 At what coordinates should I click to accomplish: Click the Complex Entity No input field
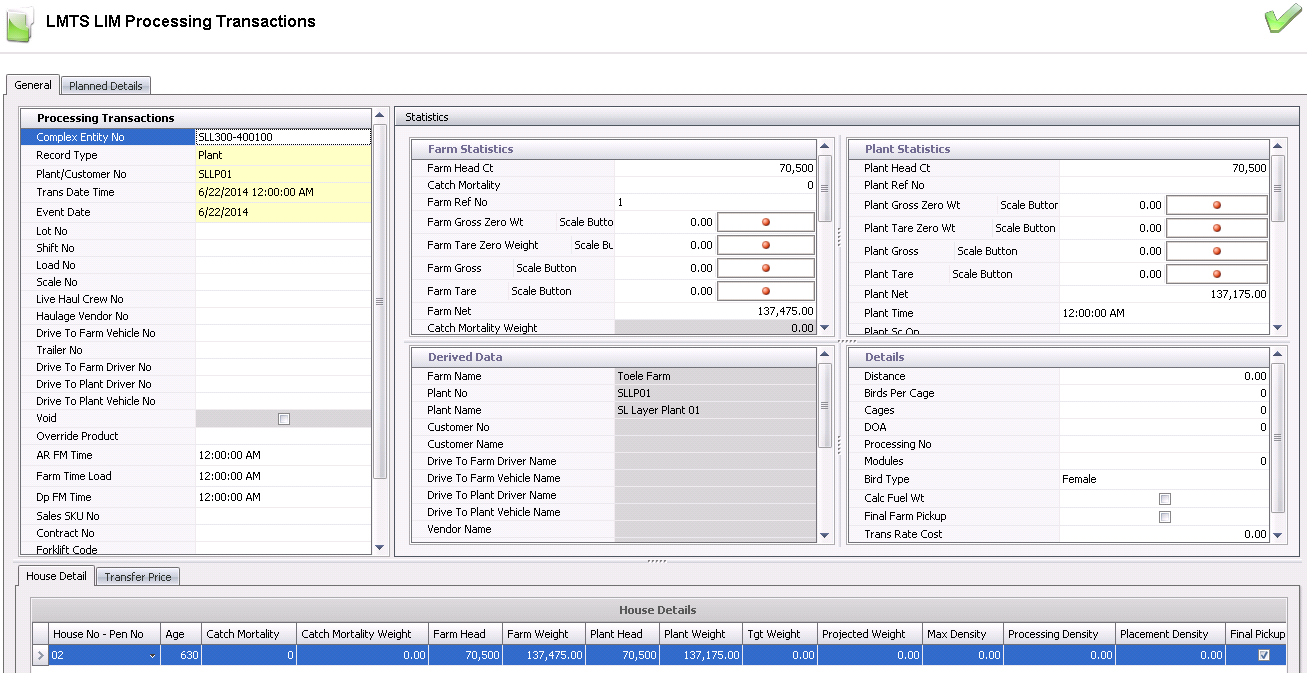283,137
